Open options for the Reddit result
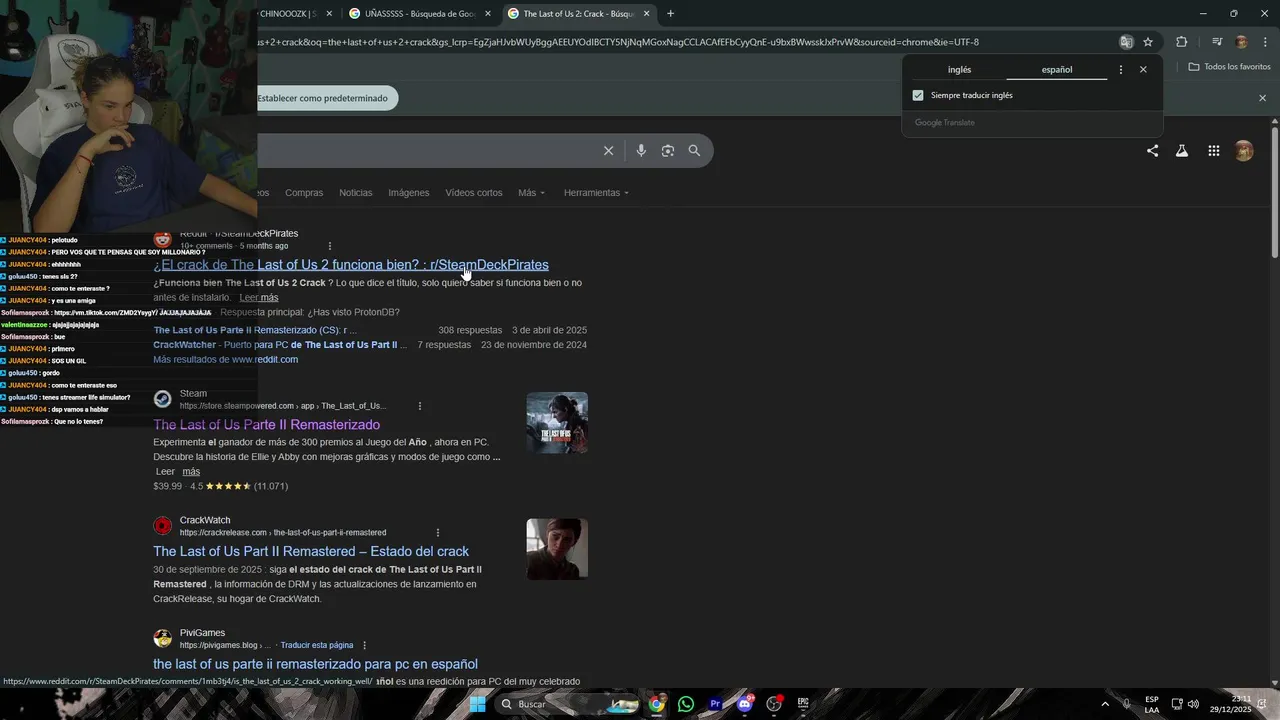Screen dimensions: 1280x720 [330, 246]
